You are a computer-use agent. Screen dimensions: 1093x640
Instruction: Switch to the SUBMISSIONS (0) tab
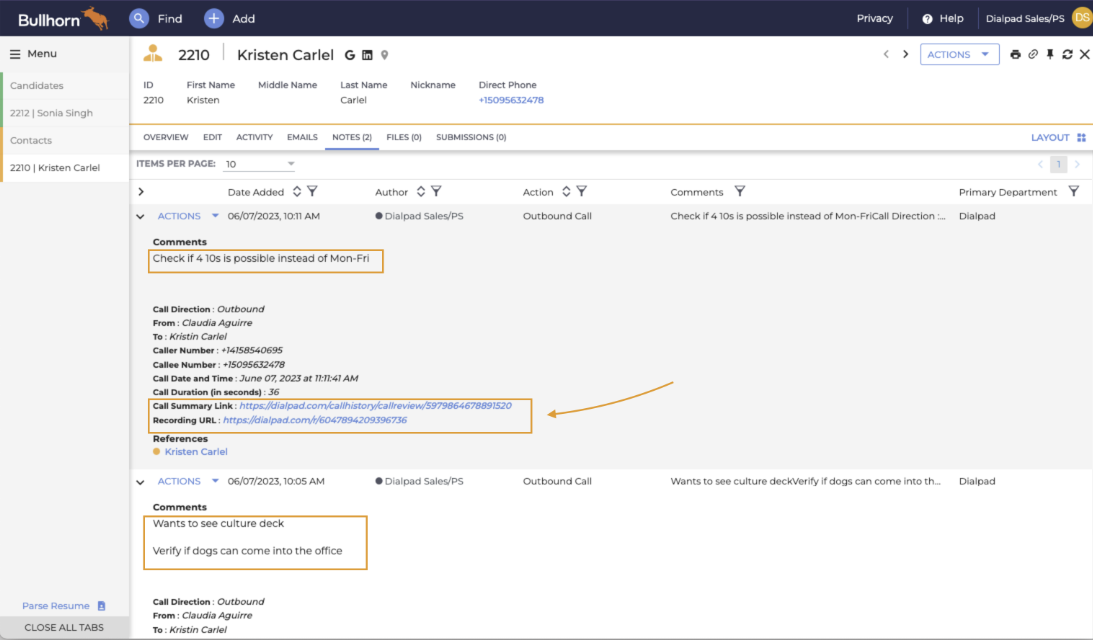point(471,137)
